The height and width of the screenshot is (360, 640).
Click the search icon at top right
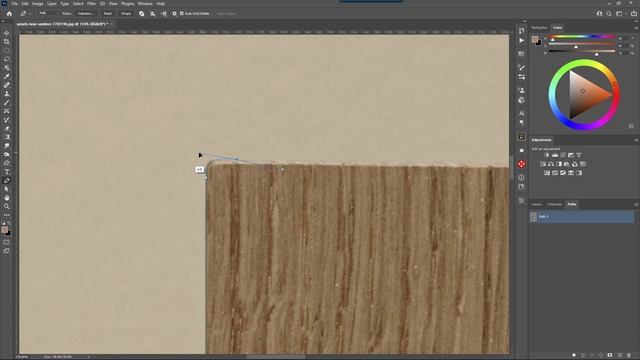click(x=609, y=13)
